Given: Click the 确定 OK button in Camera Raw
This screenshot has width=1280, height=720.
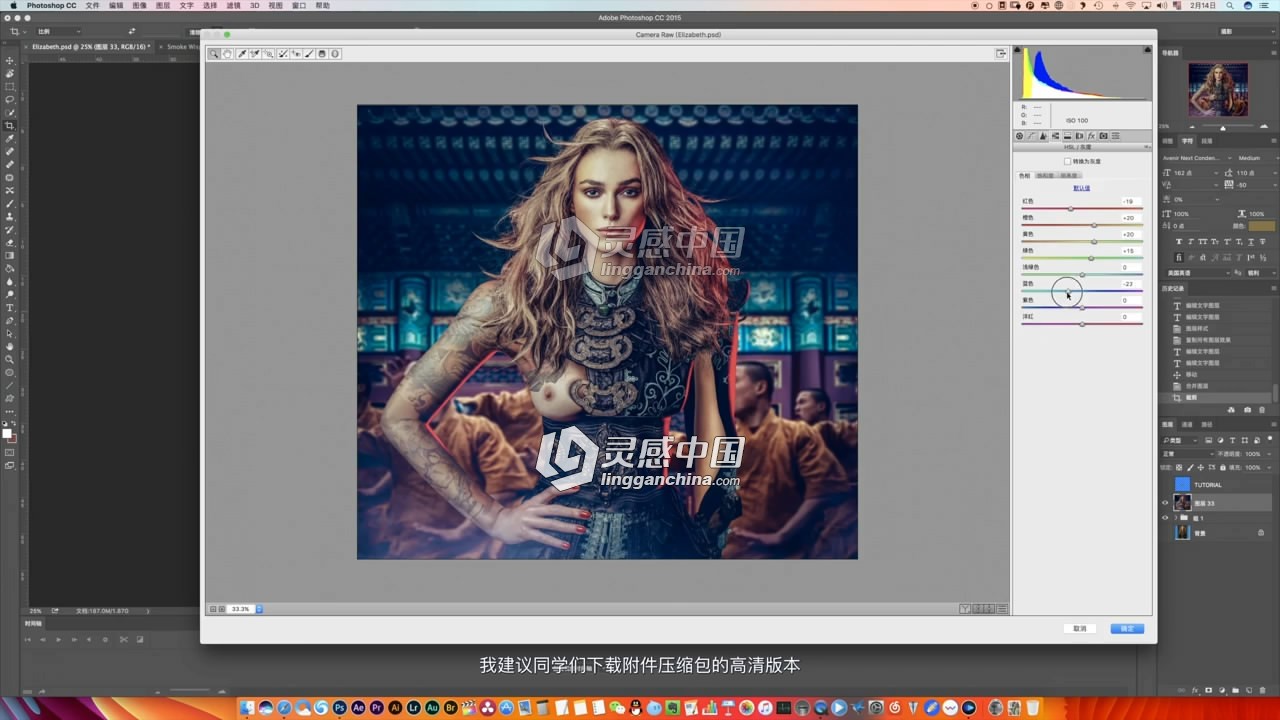Looking at the screenshot, I should click(x=1127, y=629).
